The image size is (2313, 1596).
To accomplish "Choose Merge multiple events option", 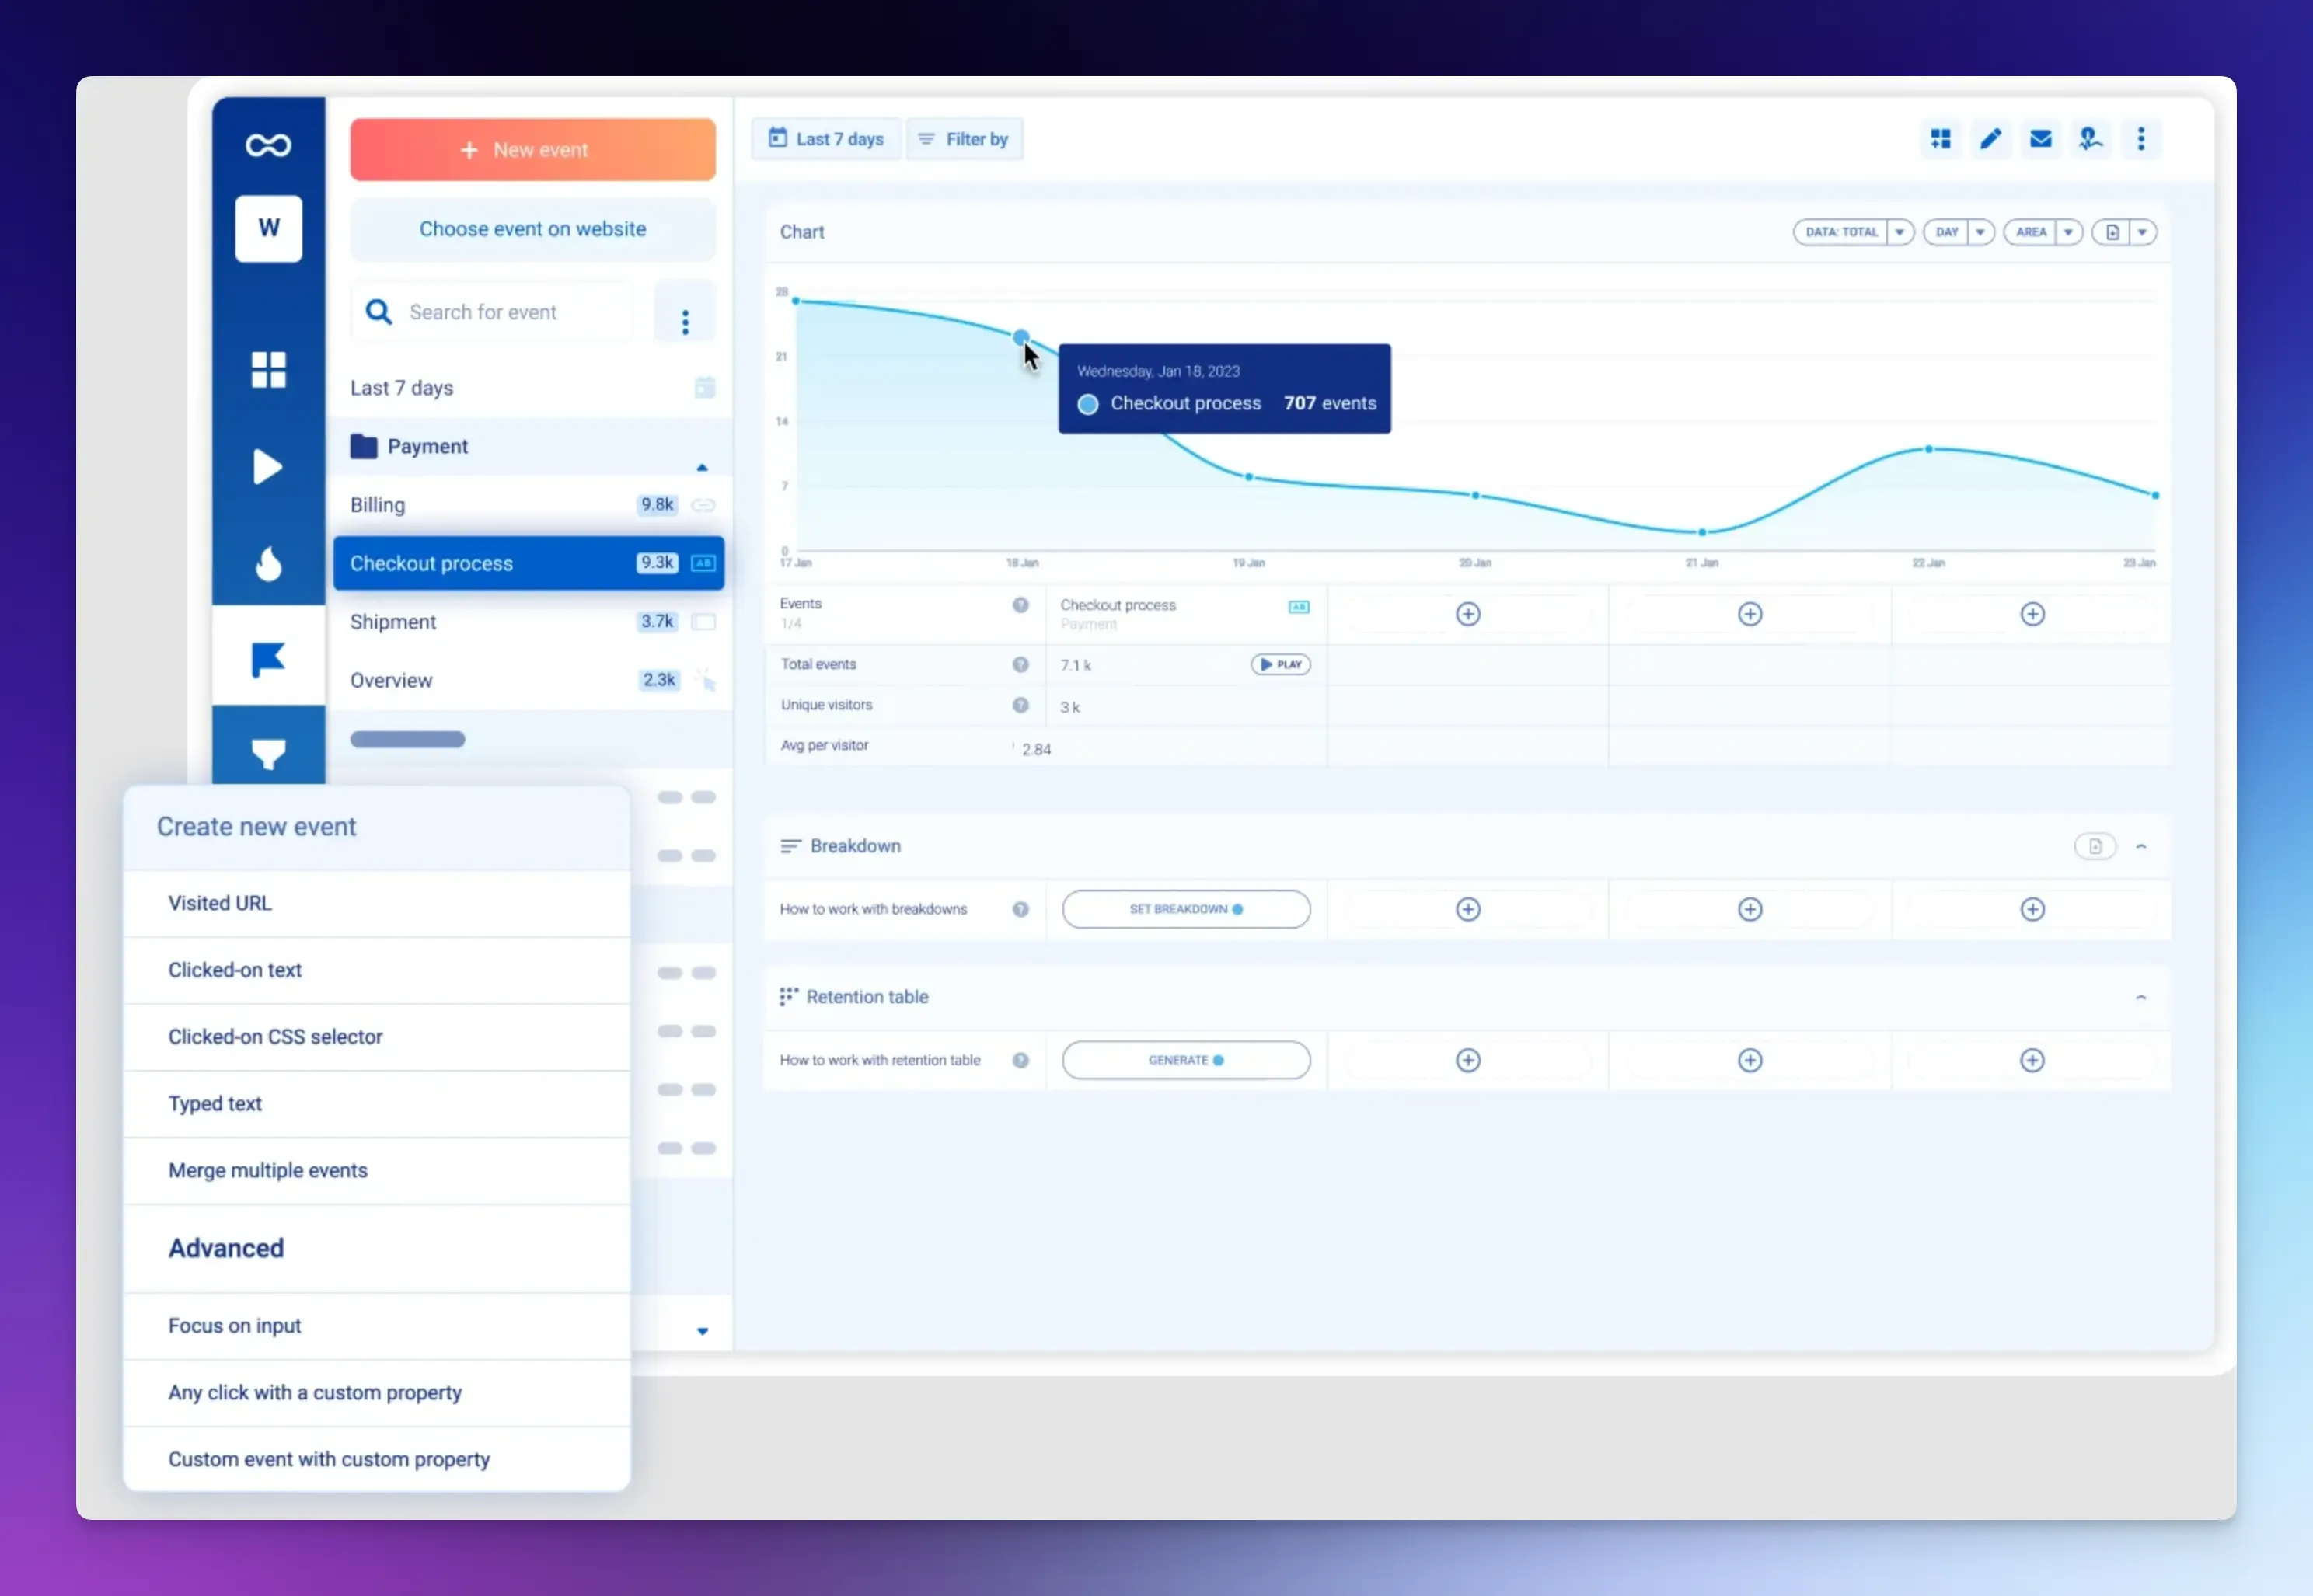I will click(x=268, y=1170).
